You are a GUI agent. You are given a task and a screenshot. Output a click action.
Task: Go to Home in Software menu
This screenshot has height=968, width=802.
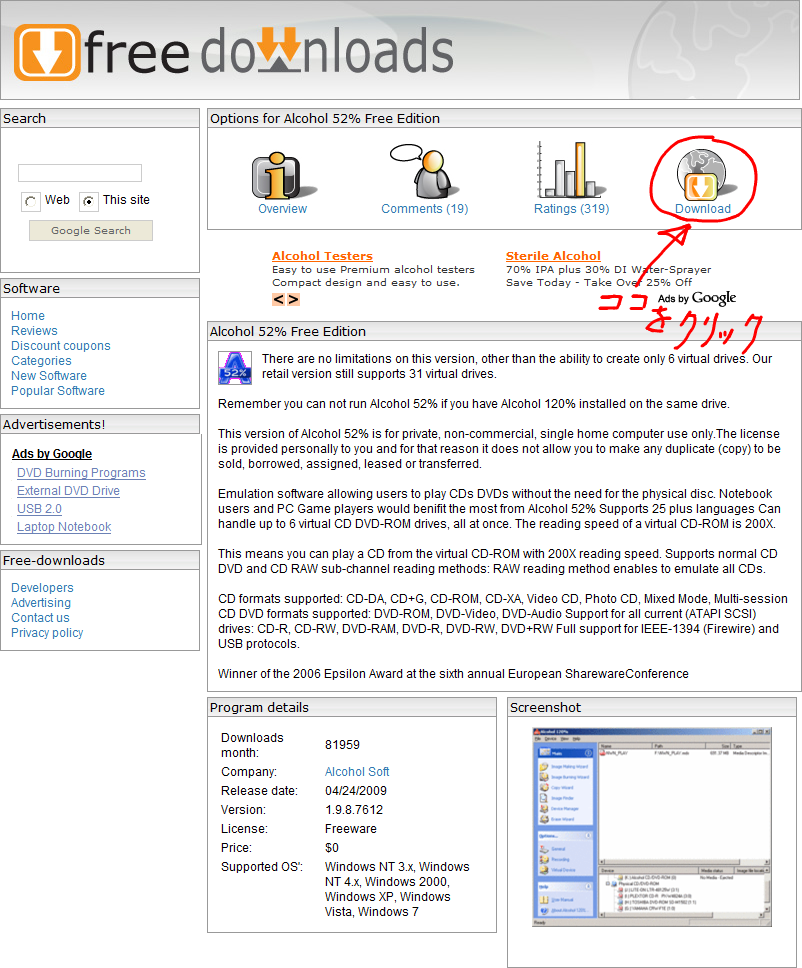tap(28, 315)
